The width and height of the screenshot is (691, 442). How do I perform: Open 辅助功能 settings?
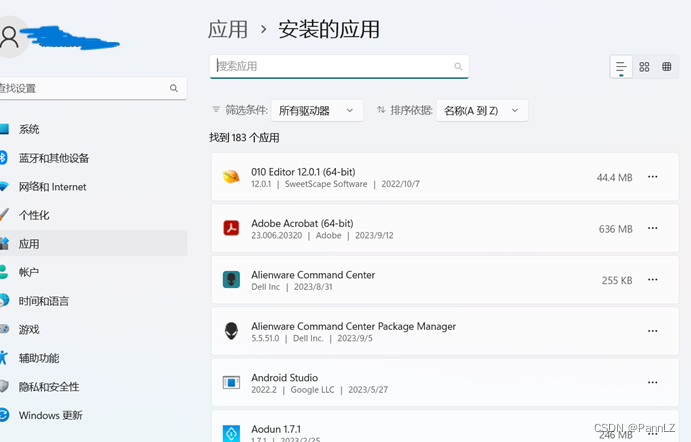point(93,358)
